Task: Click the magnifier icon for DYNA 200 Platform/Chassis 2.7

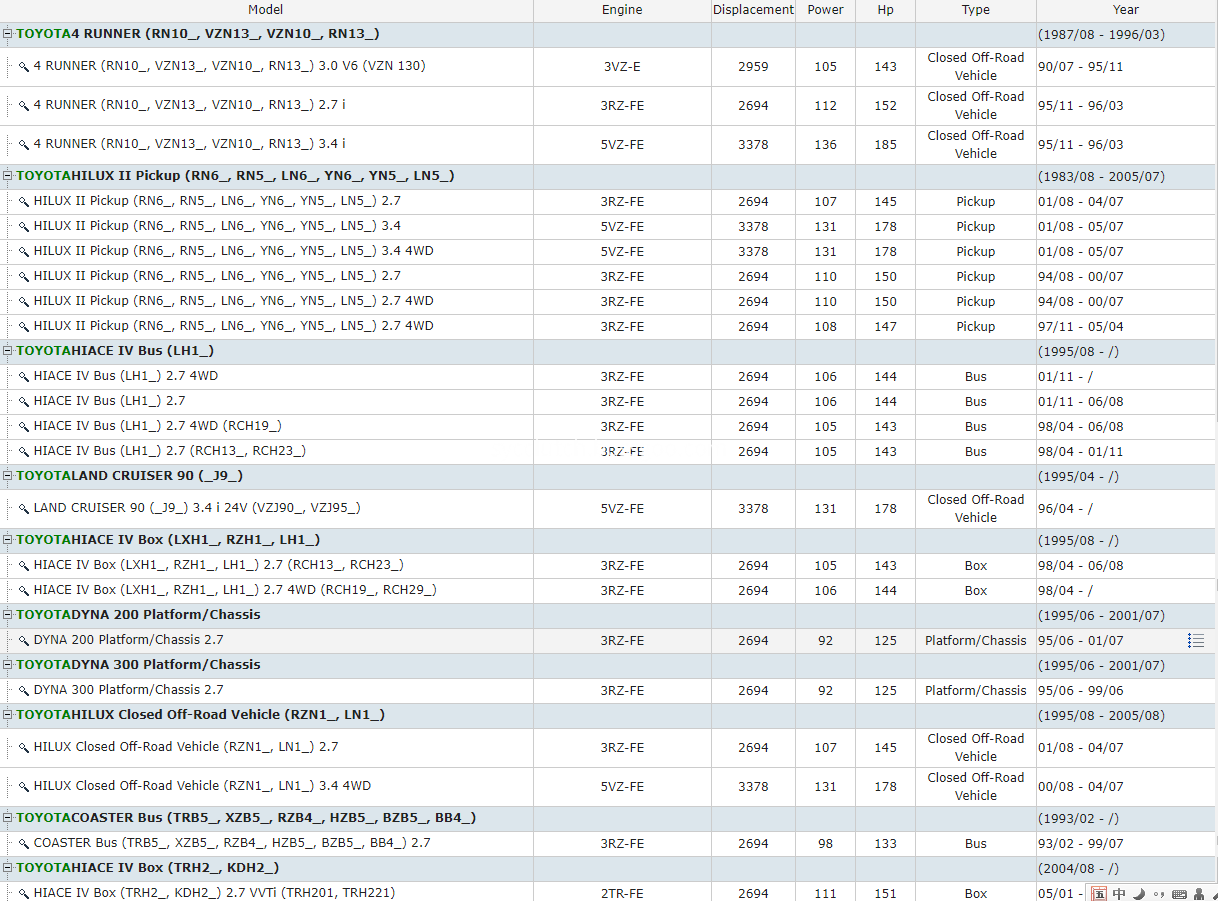Action: (x=24, y=641)
